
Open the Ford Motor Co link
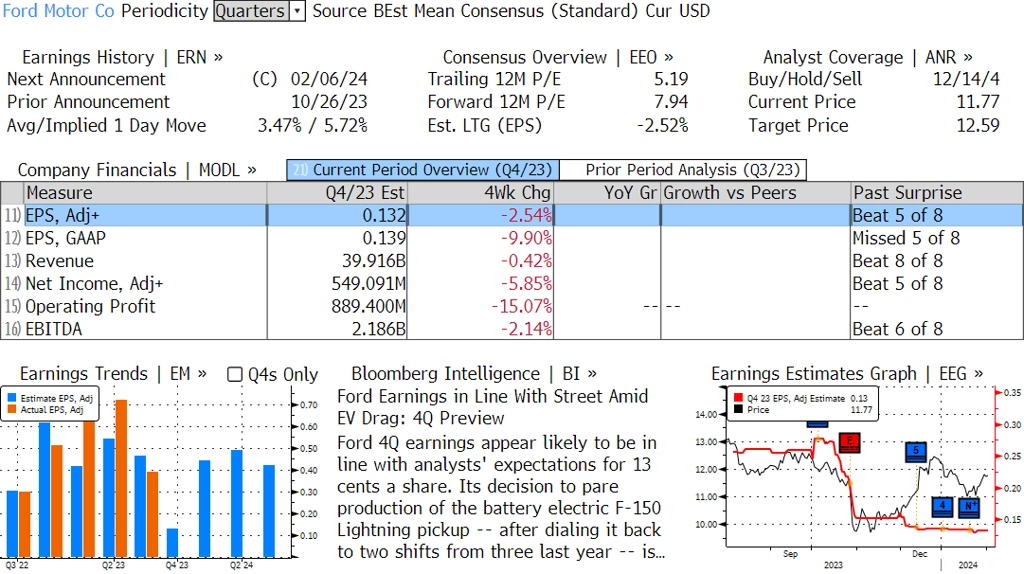pyautogui.click(x=59, y=11)
